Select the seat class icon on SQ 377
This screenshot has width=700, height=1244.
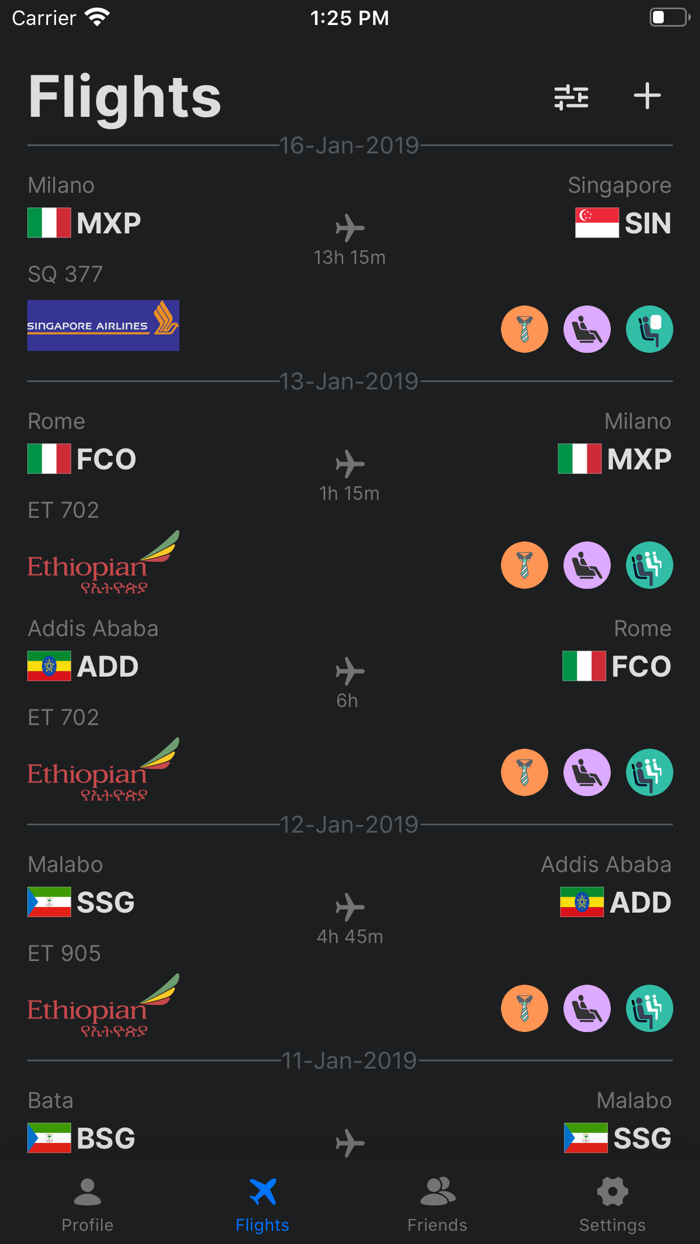(x=587, y=328)
